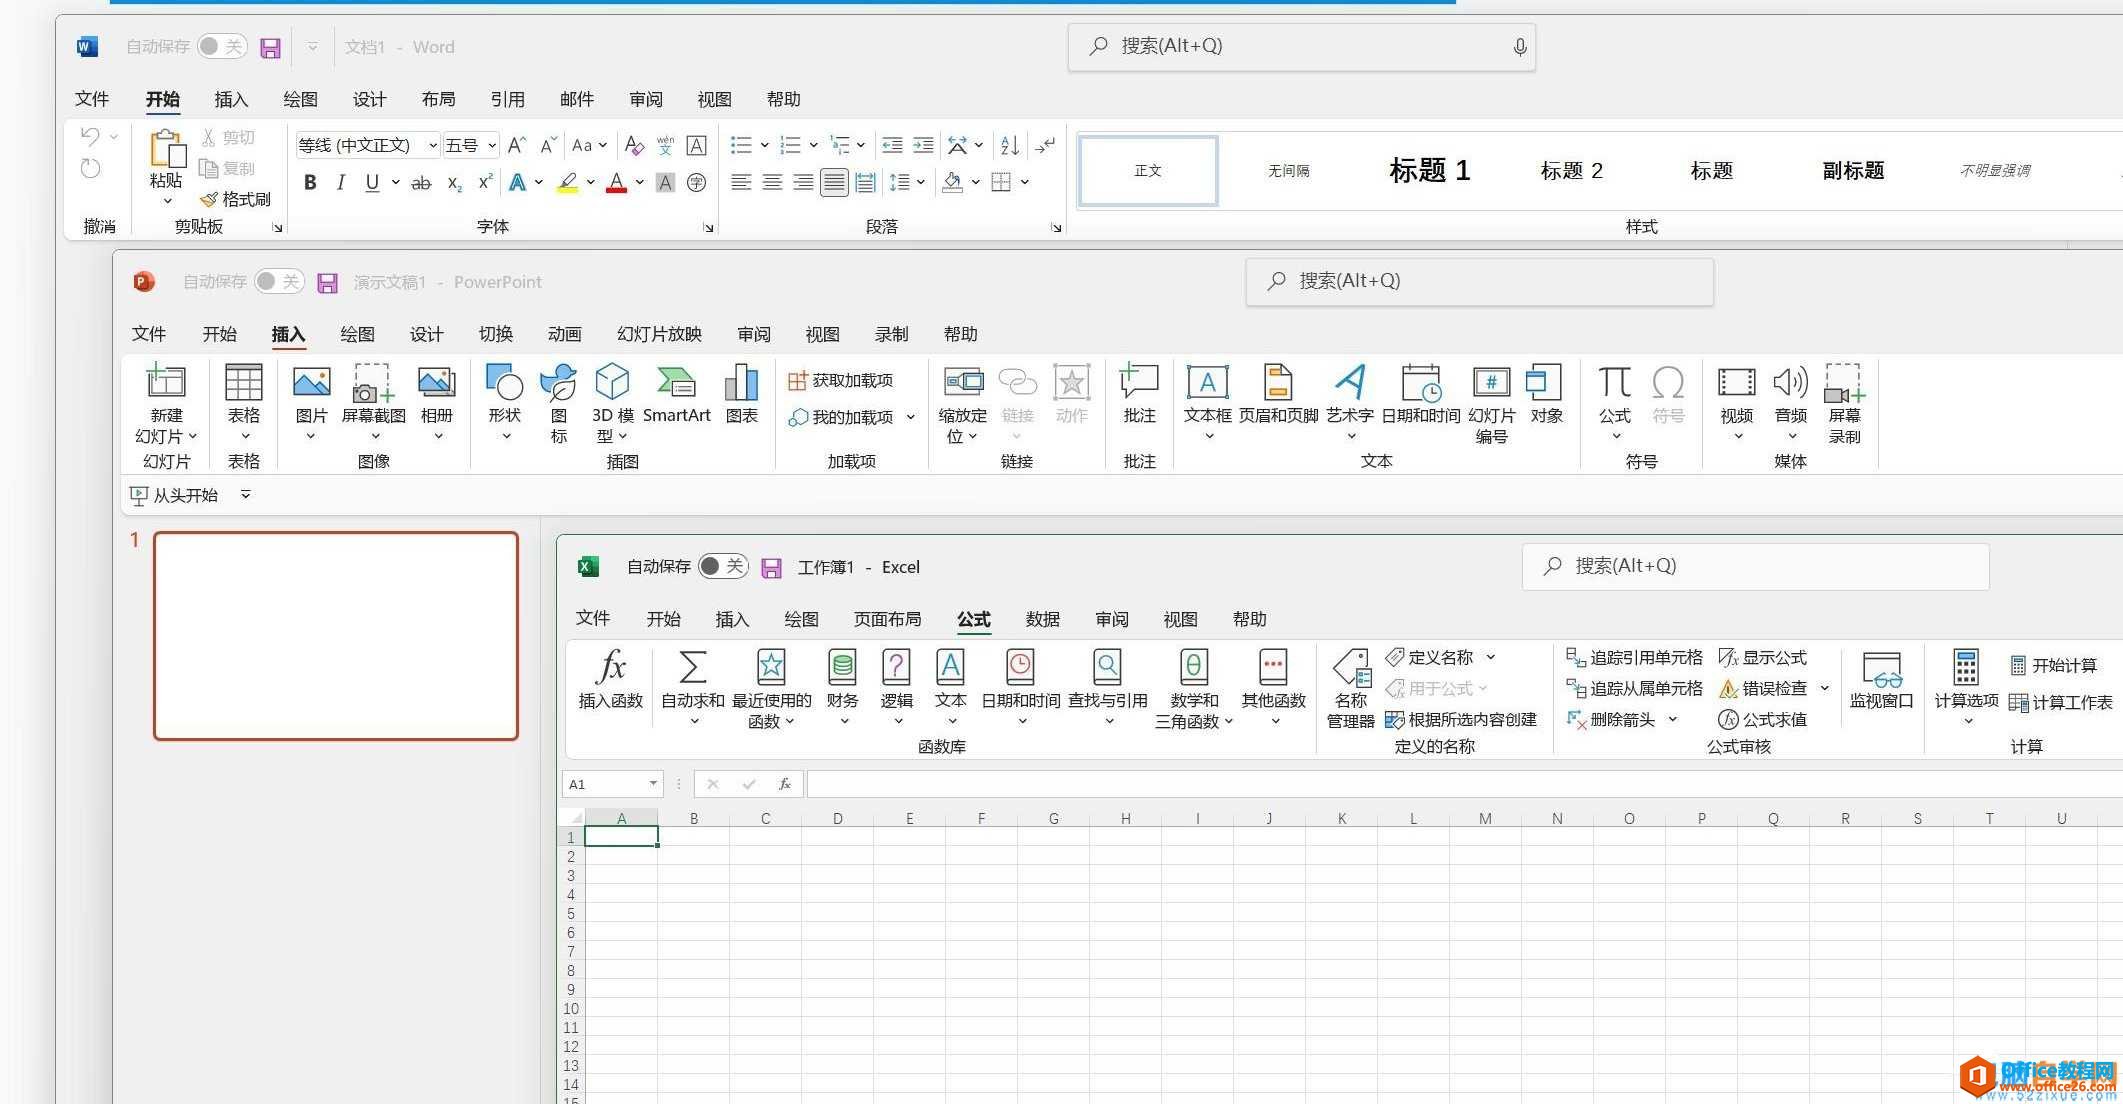This screenshot has height=1104, width=2123.
Task: Click Watch Window (监视窗口) in Excel
Action: point(1881,679)
